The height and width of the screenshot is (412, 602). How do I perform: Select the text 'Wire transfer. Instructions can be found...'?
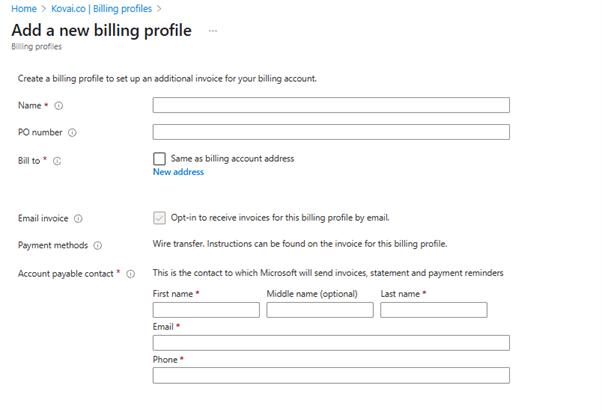[300, 244]
